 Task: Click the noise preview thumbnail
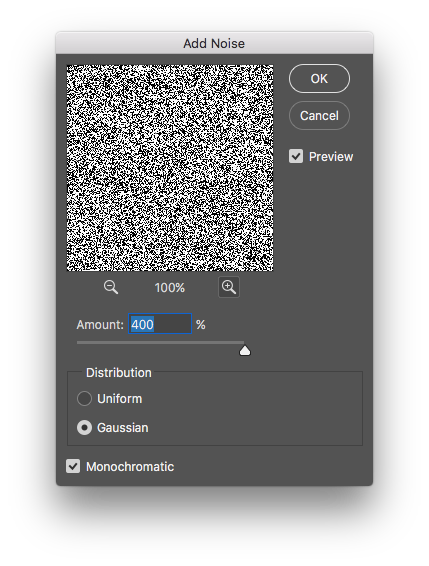point(170,168)
